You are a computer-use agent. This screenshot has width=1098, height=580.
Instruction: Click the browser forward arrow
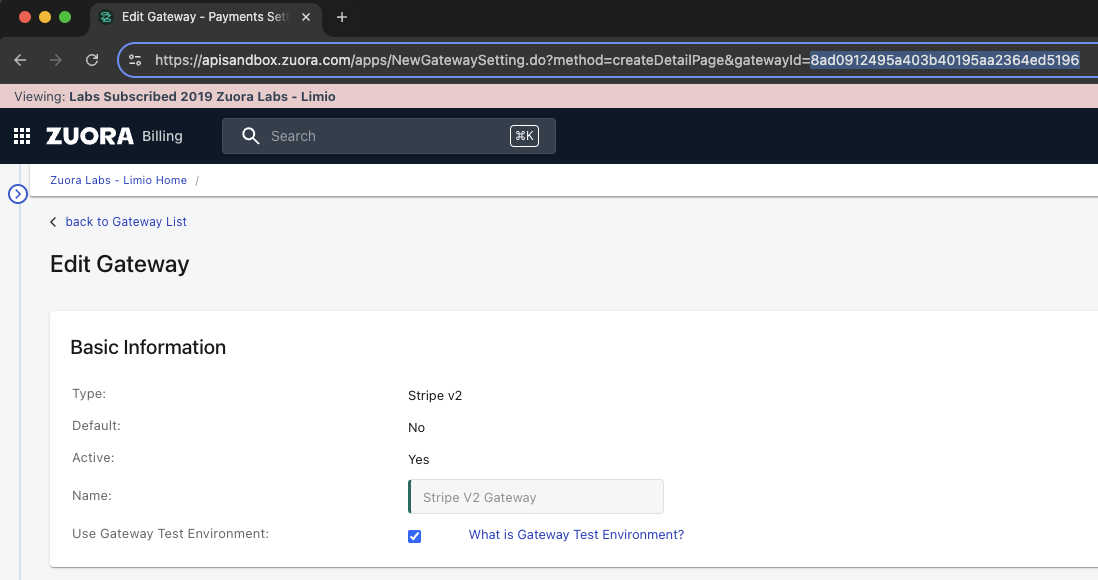pos(56,60)
